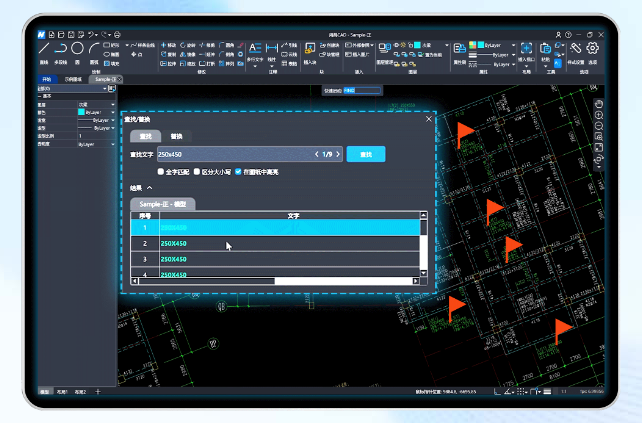
Task: Select the Circle drawing tool
Action: click(77, 49)
